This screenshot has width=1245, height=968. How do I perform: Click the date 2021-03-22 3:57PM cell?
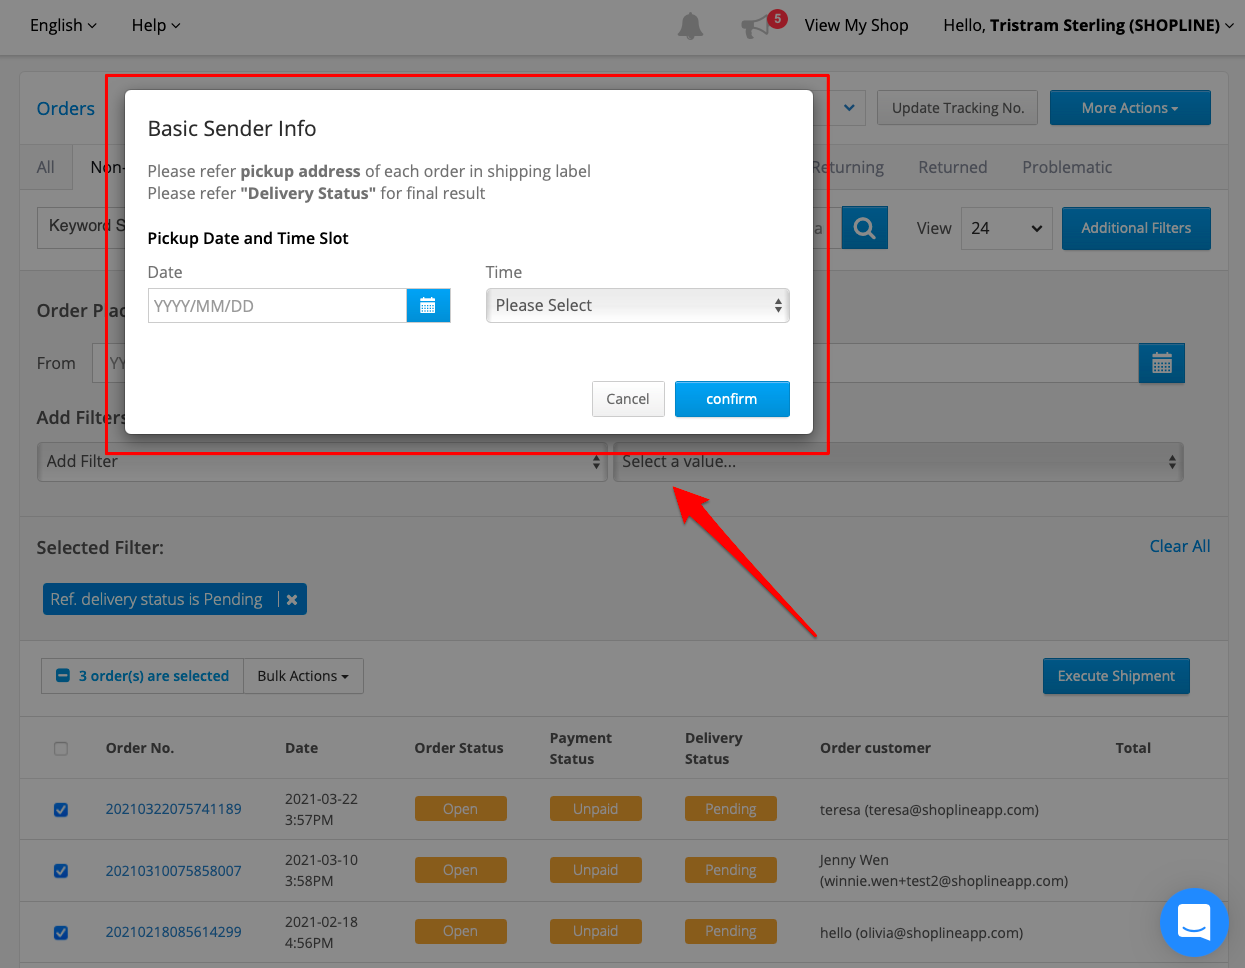coord(321,809)
